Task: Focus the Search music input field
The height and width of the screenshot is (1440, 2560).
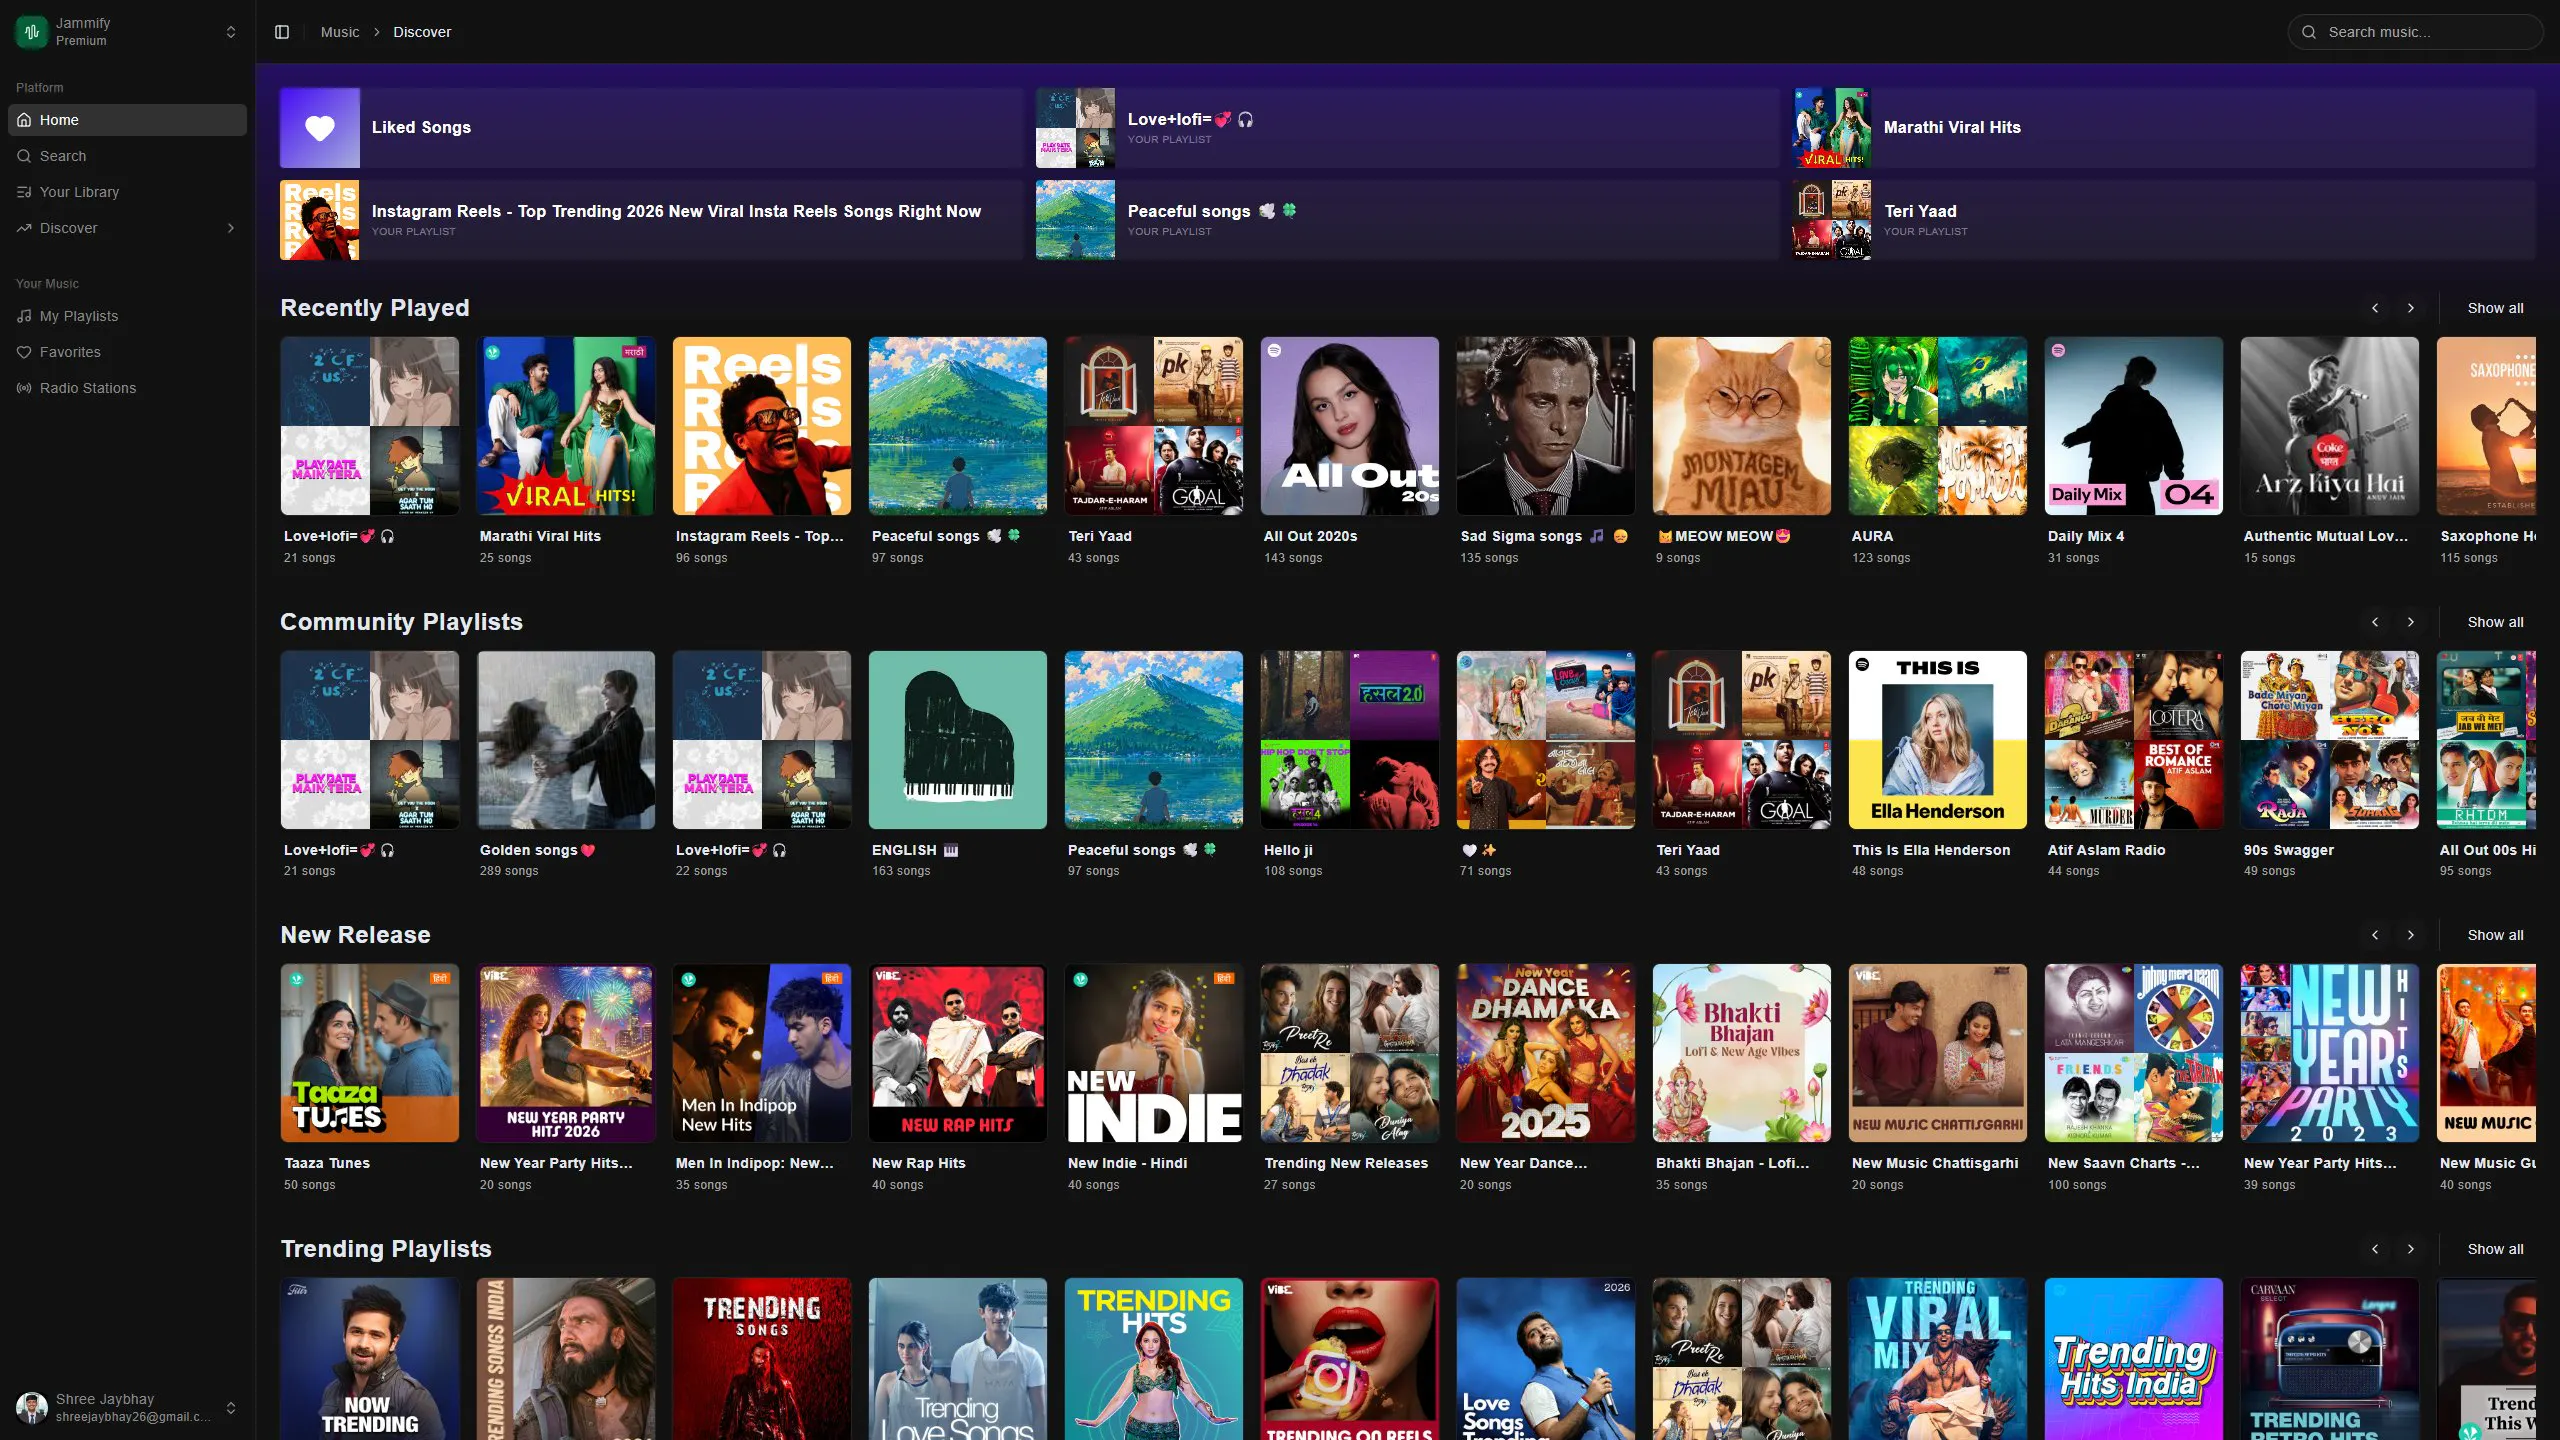Action: tap(2415, 32)
